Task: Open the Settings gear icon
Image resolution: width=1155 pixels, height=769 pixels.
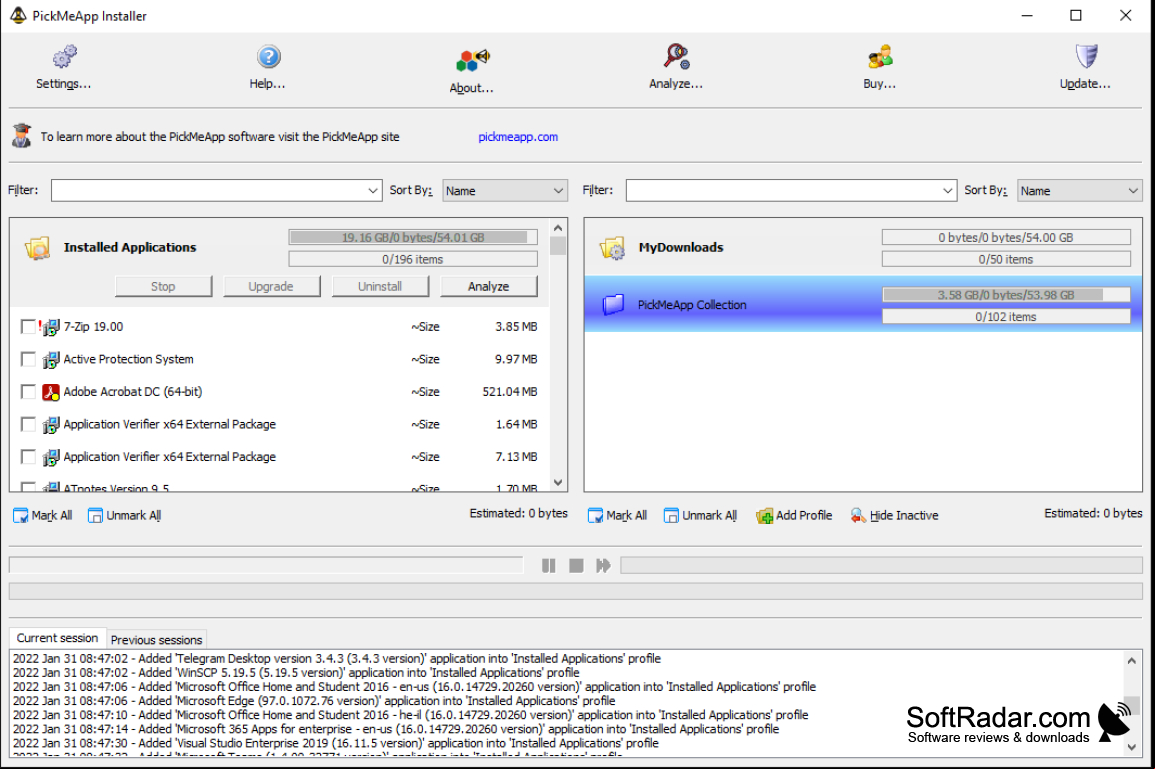Action: click(64, 57)
